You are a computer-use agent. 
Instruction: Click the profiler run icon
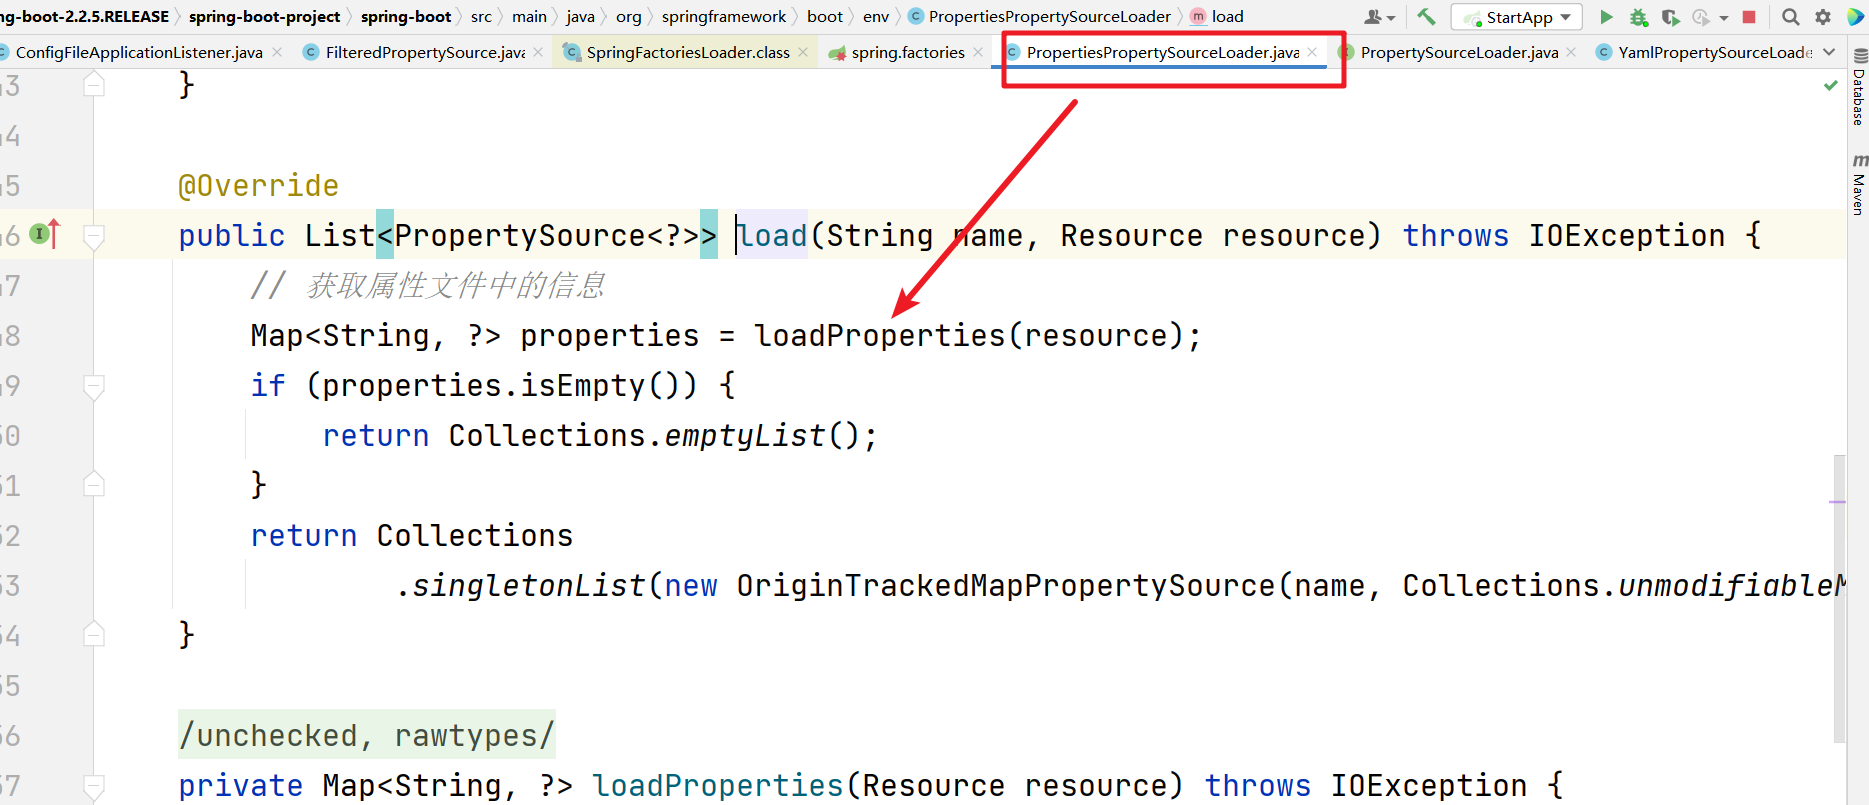point(1700,17)
